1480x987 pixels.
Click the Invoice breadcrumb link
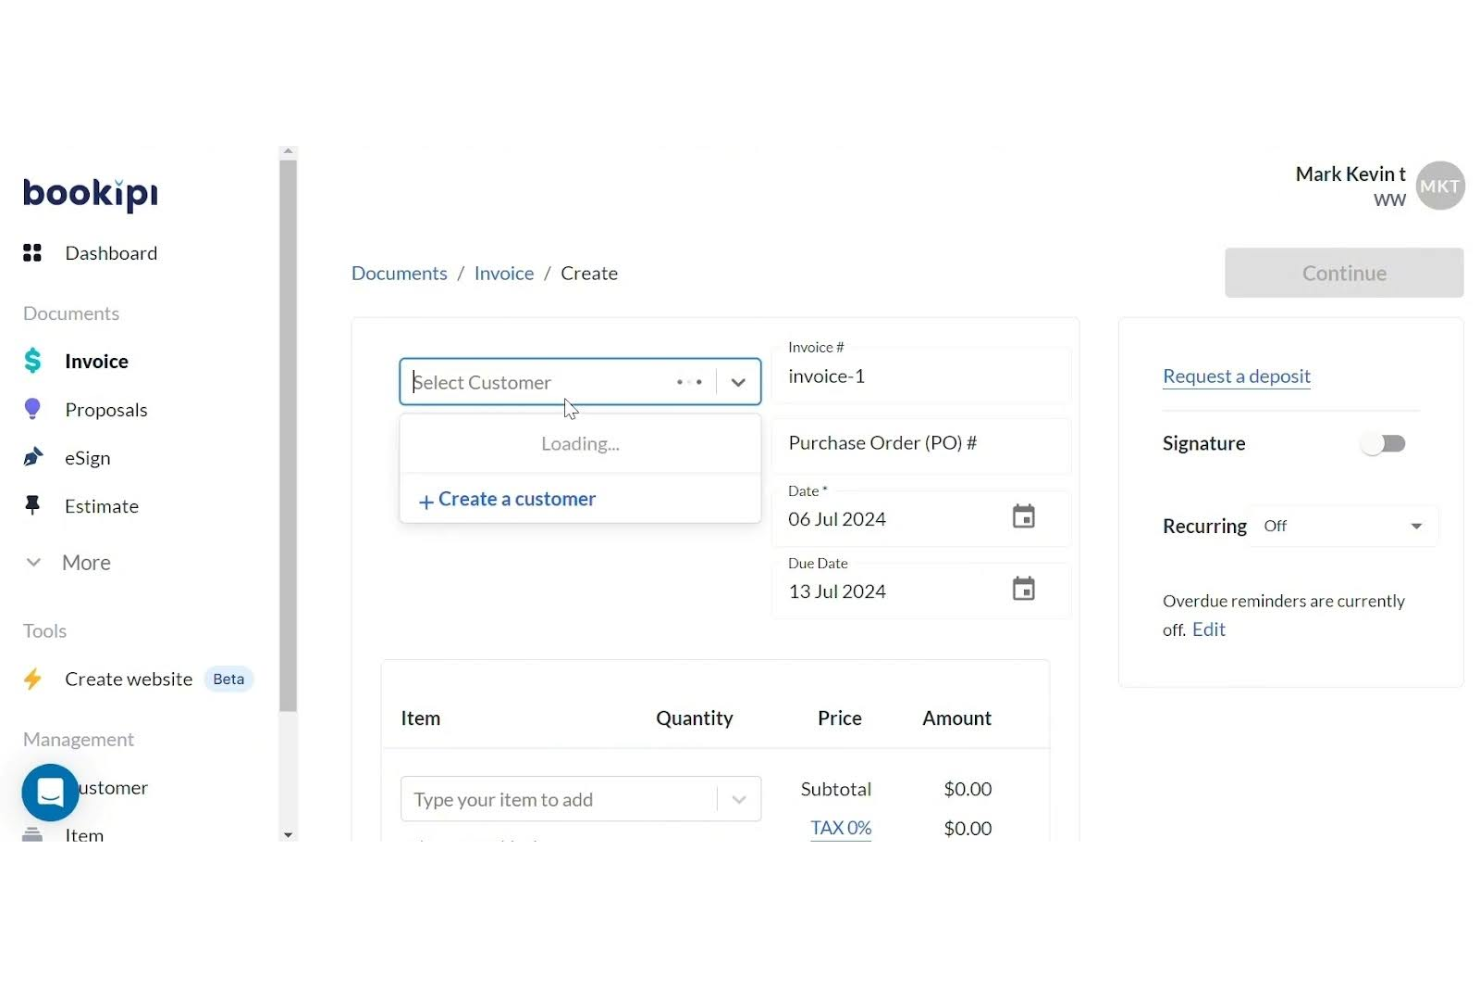click(x=503, y=272)
